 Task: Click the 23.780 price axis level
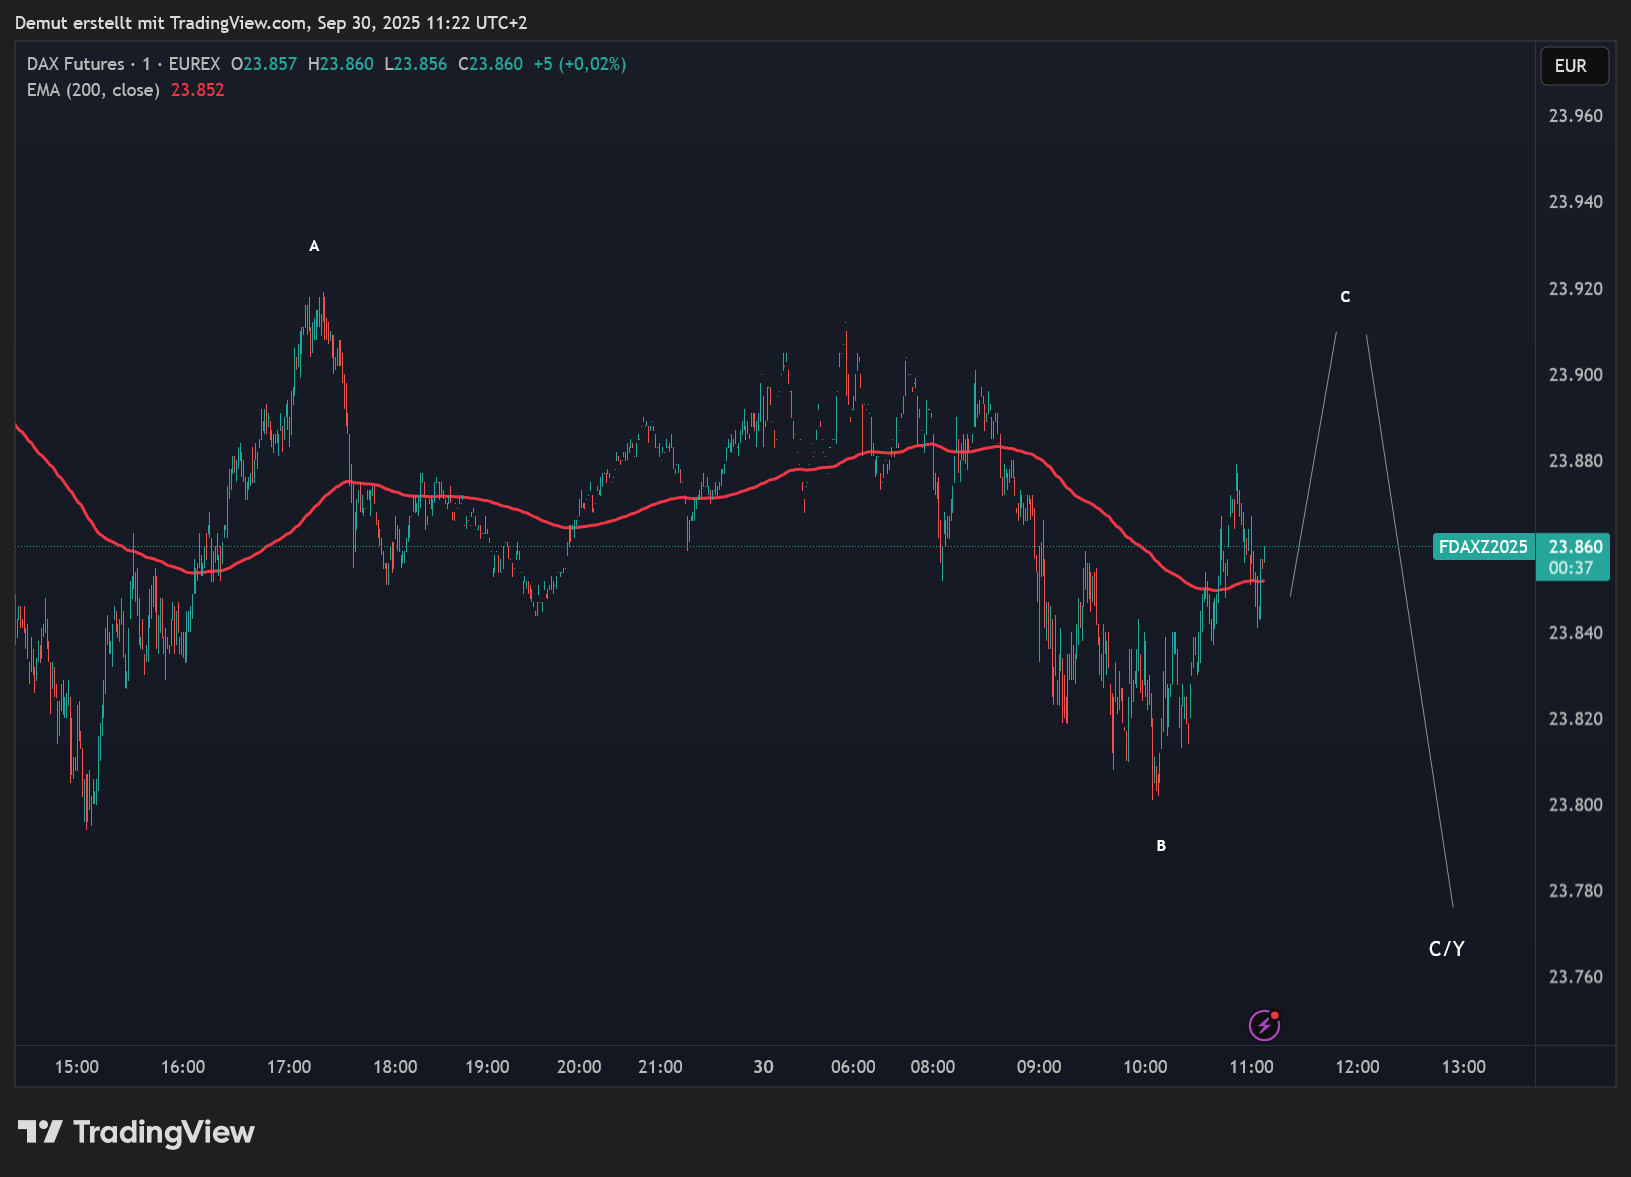pyautogui.click(x=1575, y=891)
